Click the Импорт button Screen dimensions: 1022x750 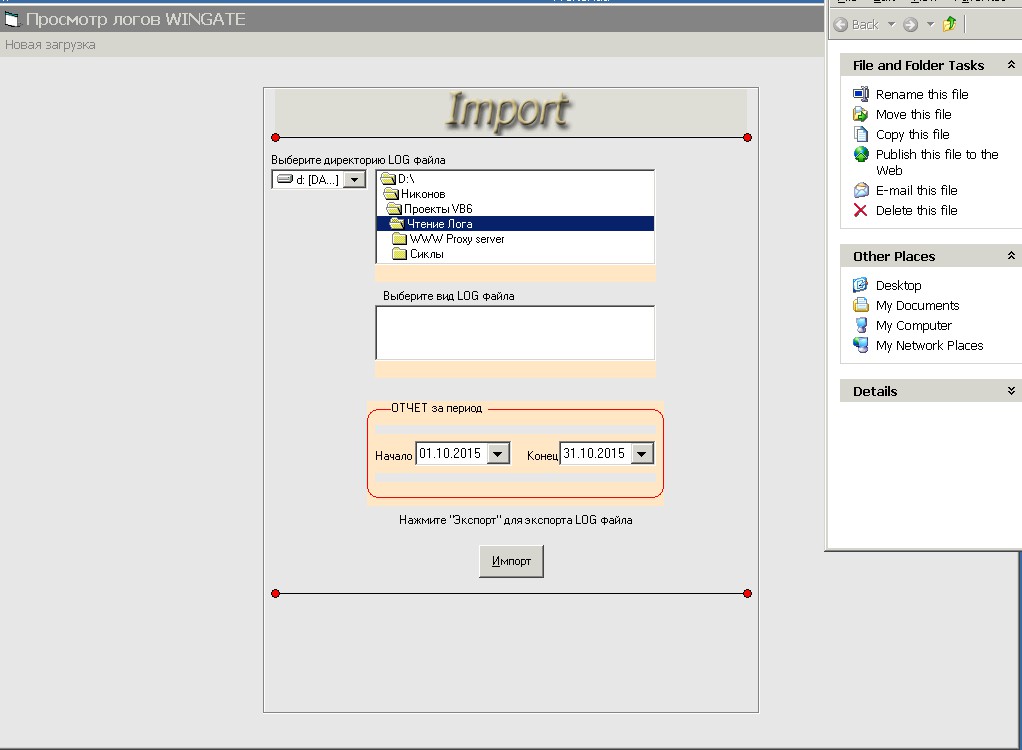511,561
